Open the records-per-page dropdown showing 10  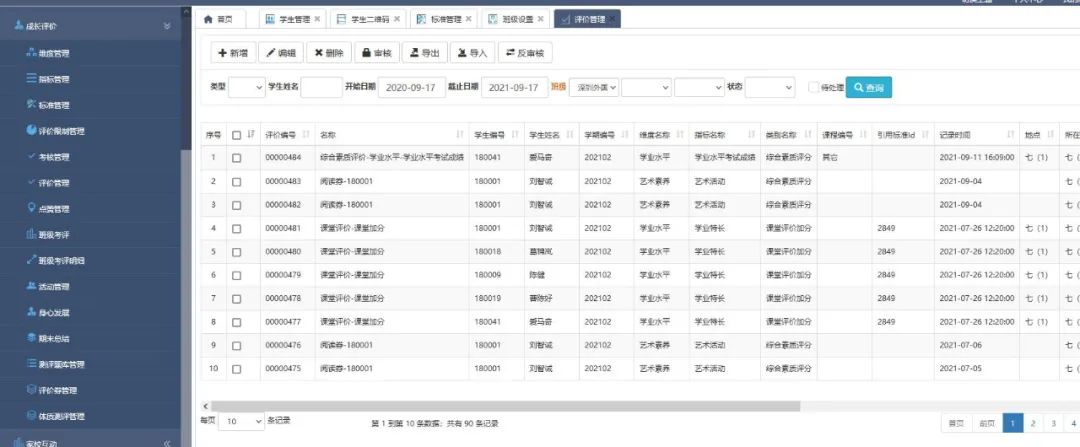pos(241,422)
